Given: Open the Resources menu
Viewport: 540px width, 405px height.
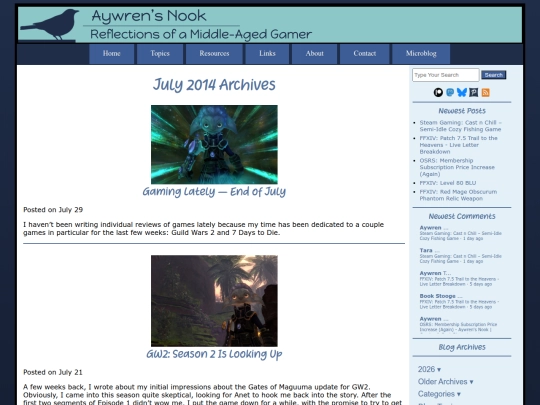Looking at the screenshot, I should tap(214, 54).
